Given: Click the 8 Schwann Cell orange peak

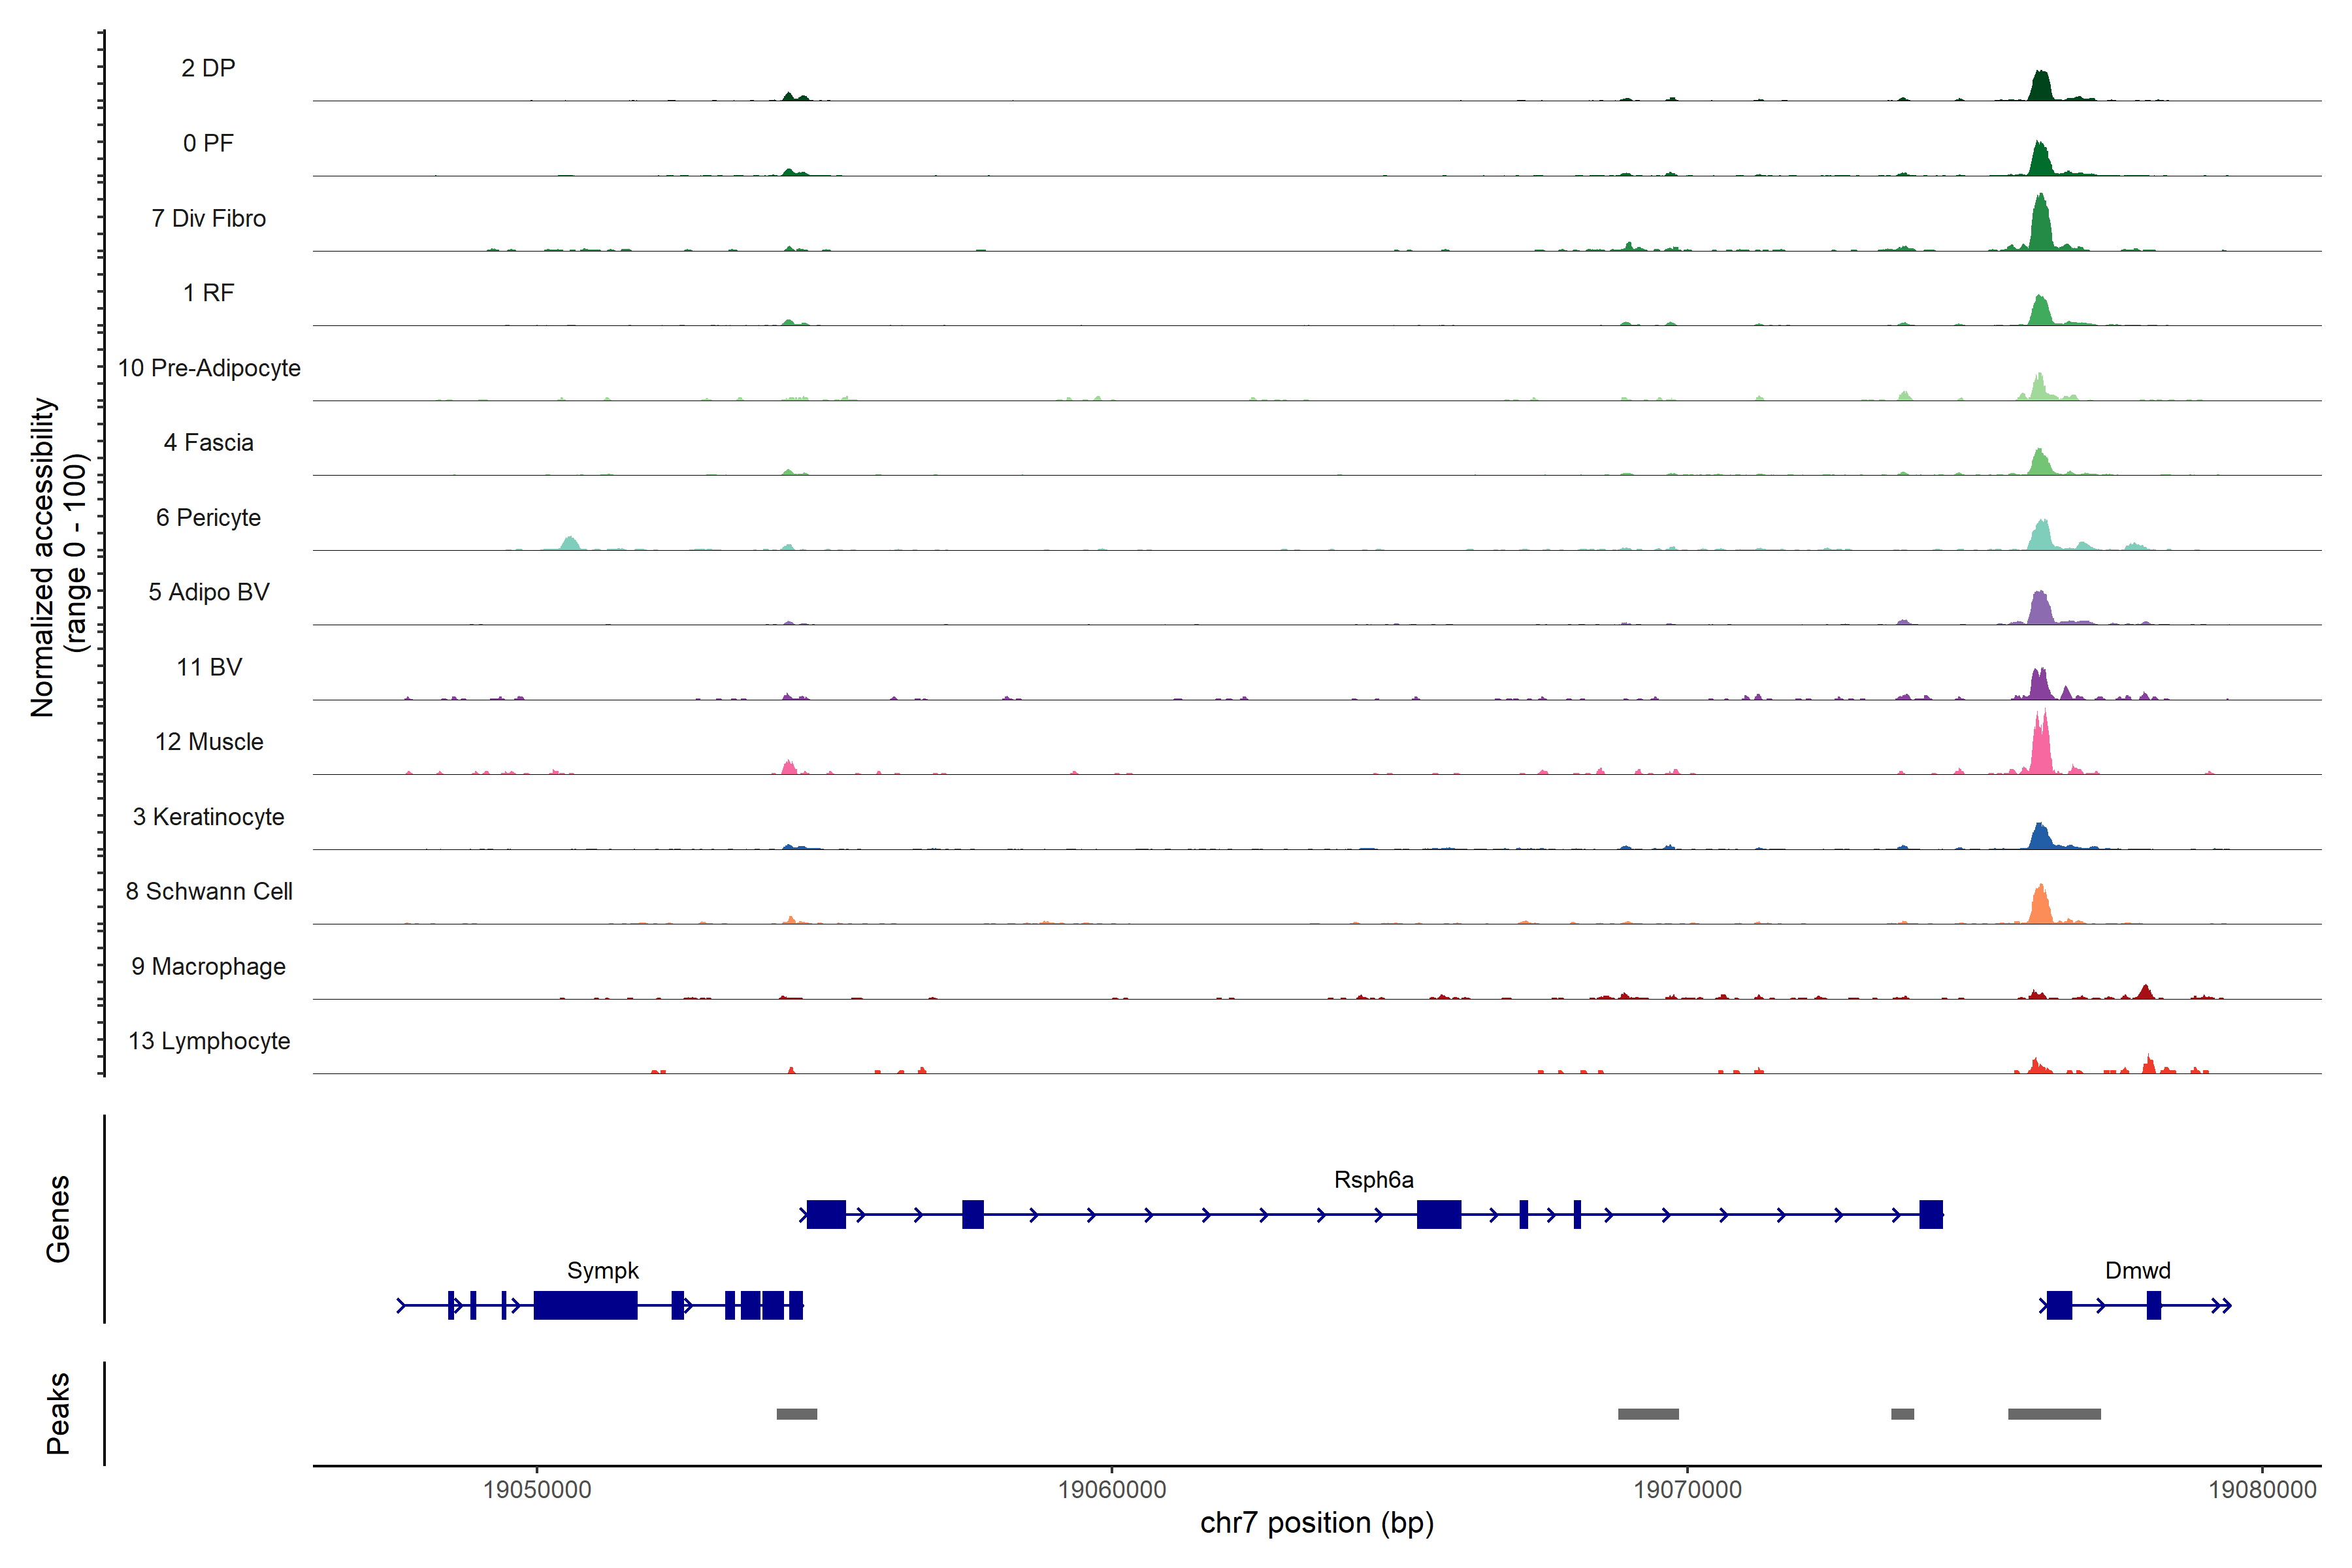Looking at the screenshot, I should 2040,906.
